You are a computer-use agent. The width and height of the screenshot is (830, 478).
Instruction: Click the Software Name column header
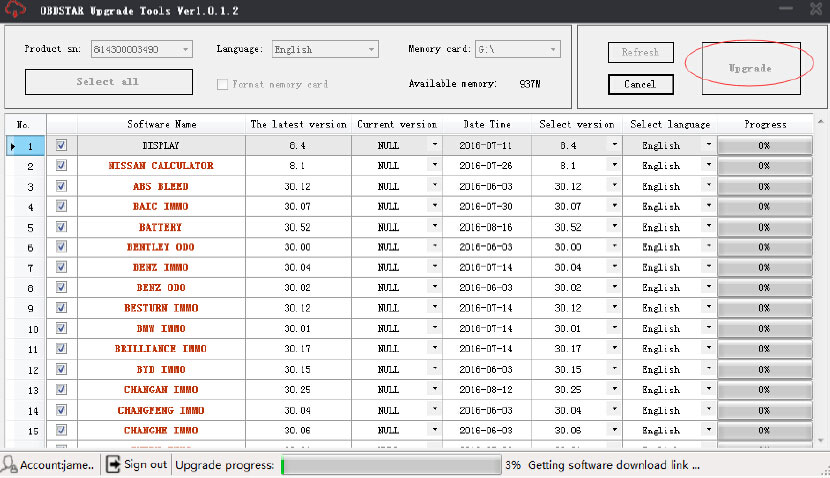161,124
